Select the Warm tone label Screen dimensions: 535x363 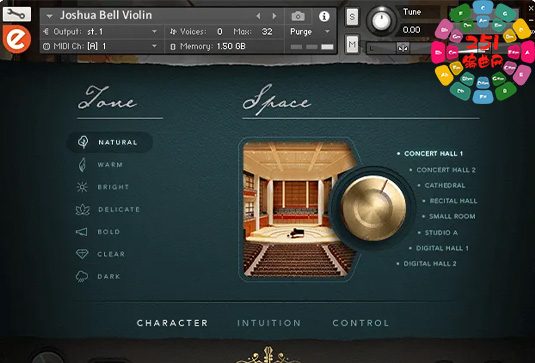(110, 165)
